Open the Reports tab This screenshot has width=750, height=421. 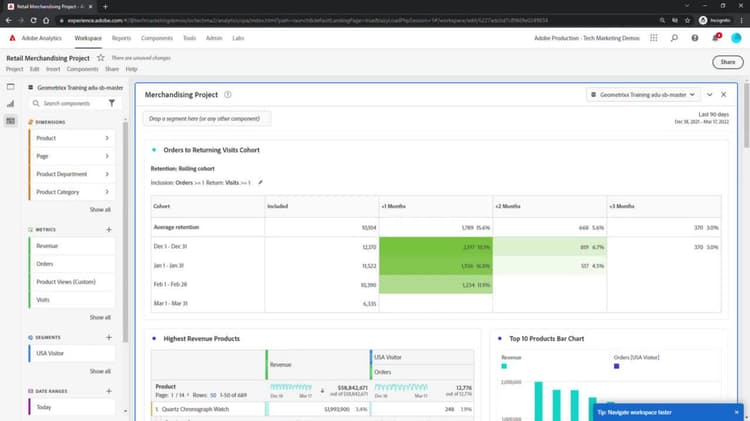point(121,38)
